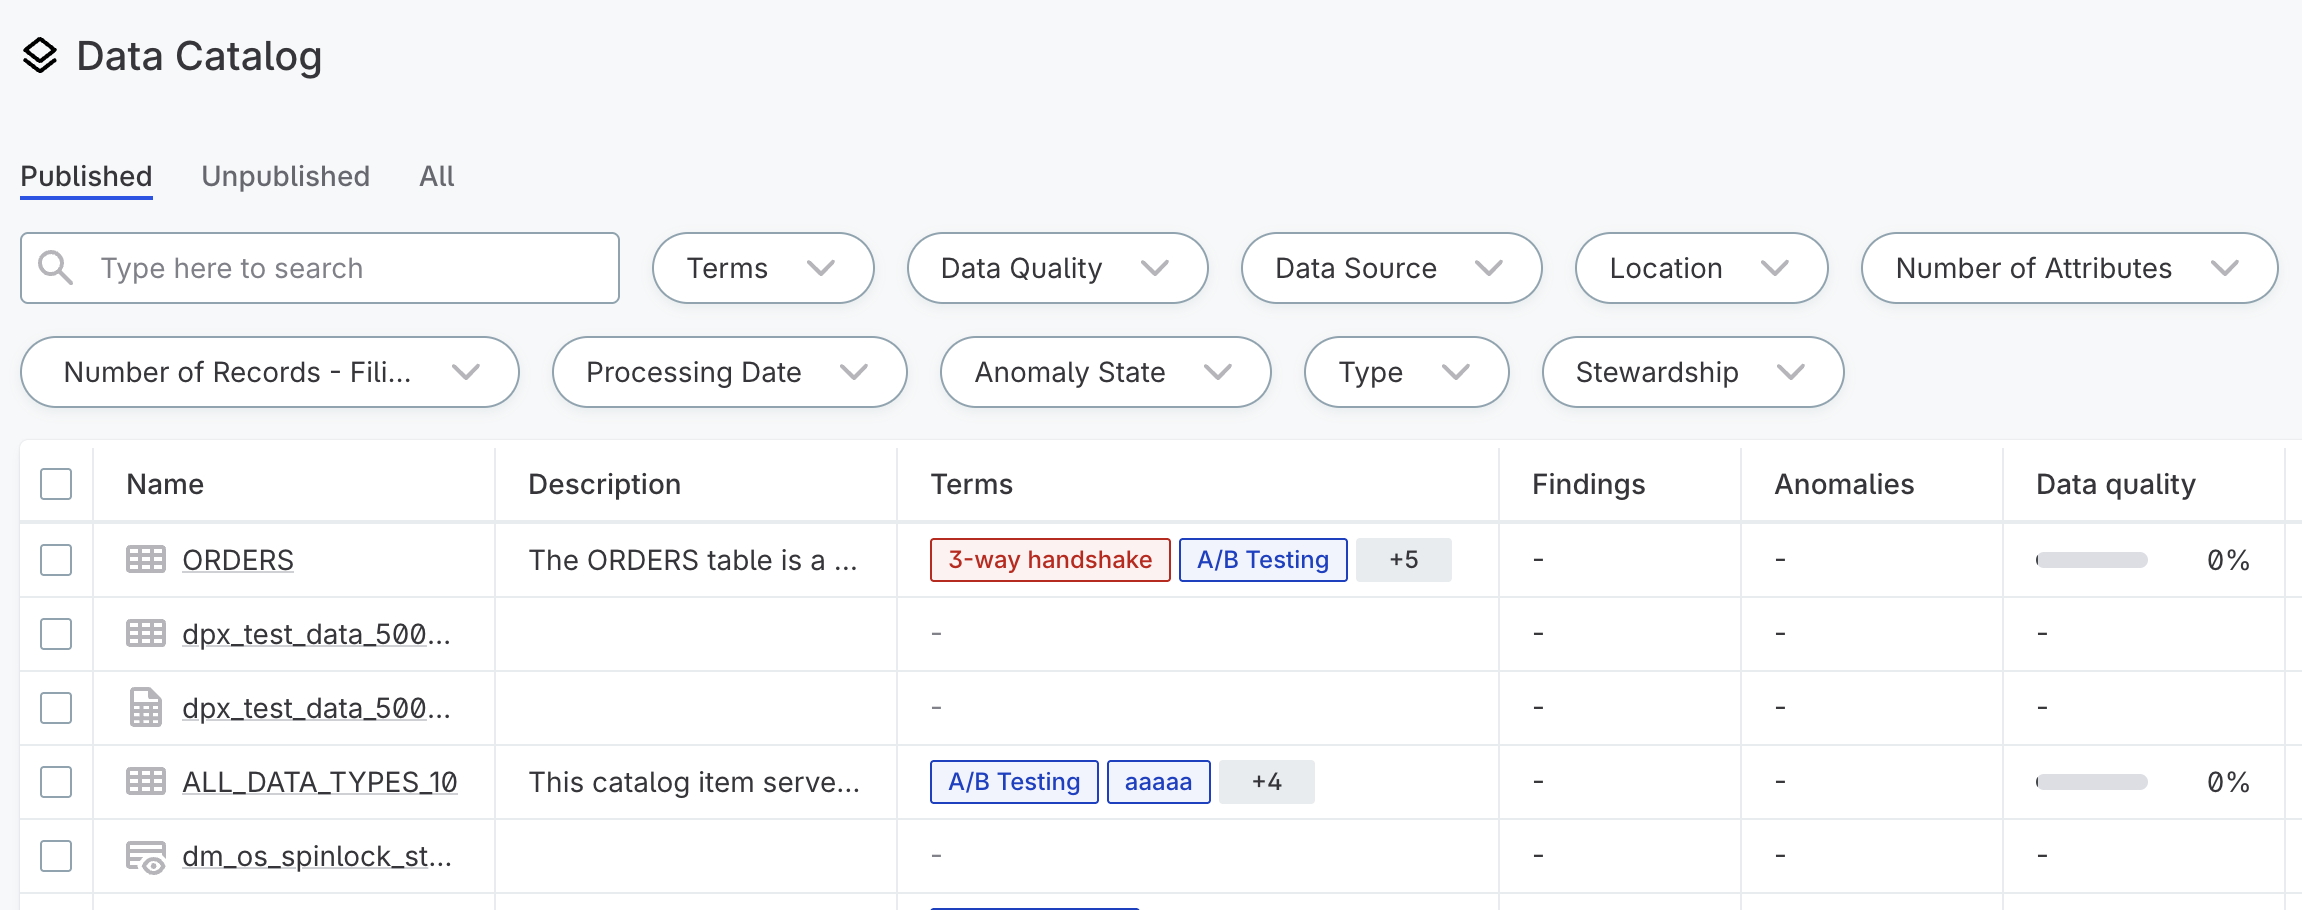Click the table icon beside dpx_test_data_500
This screenshot has width=2302, height=910.
[146, 633]
